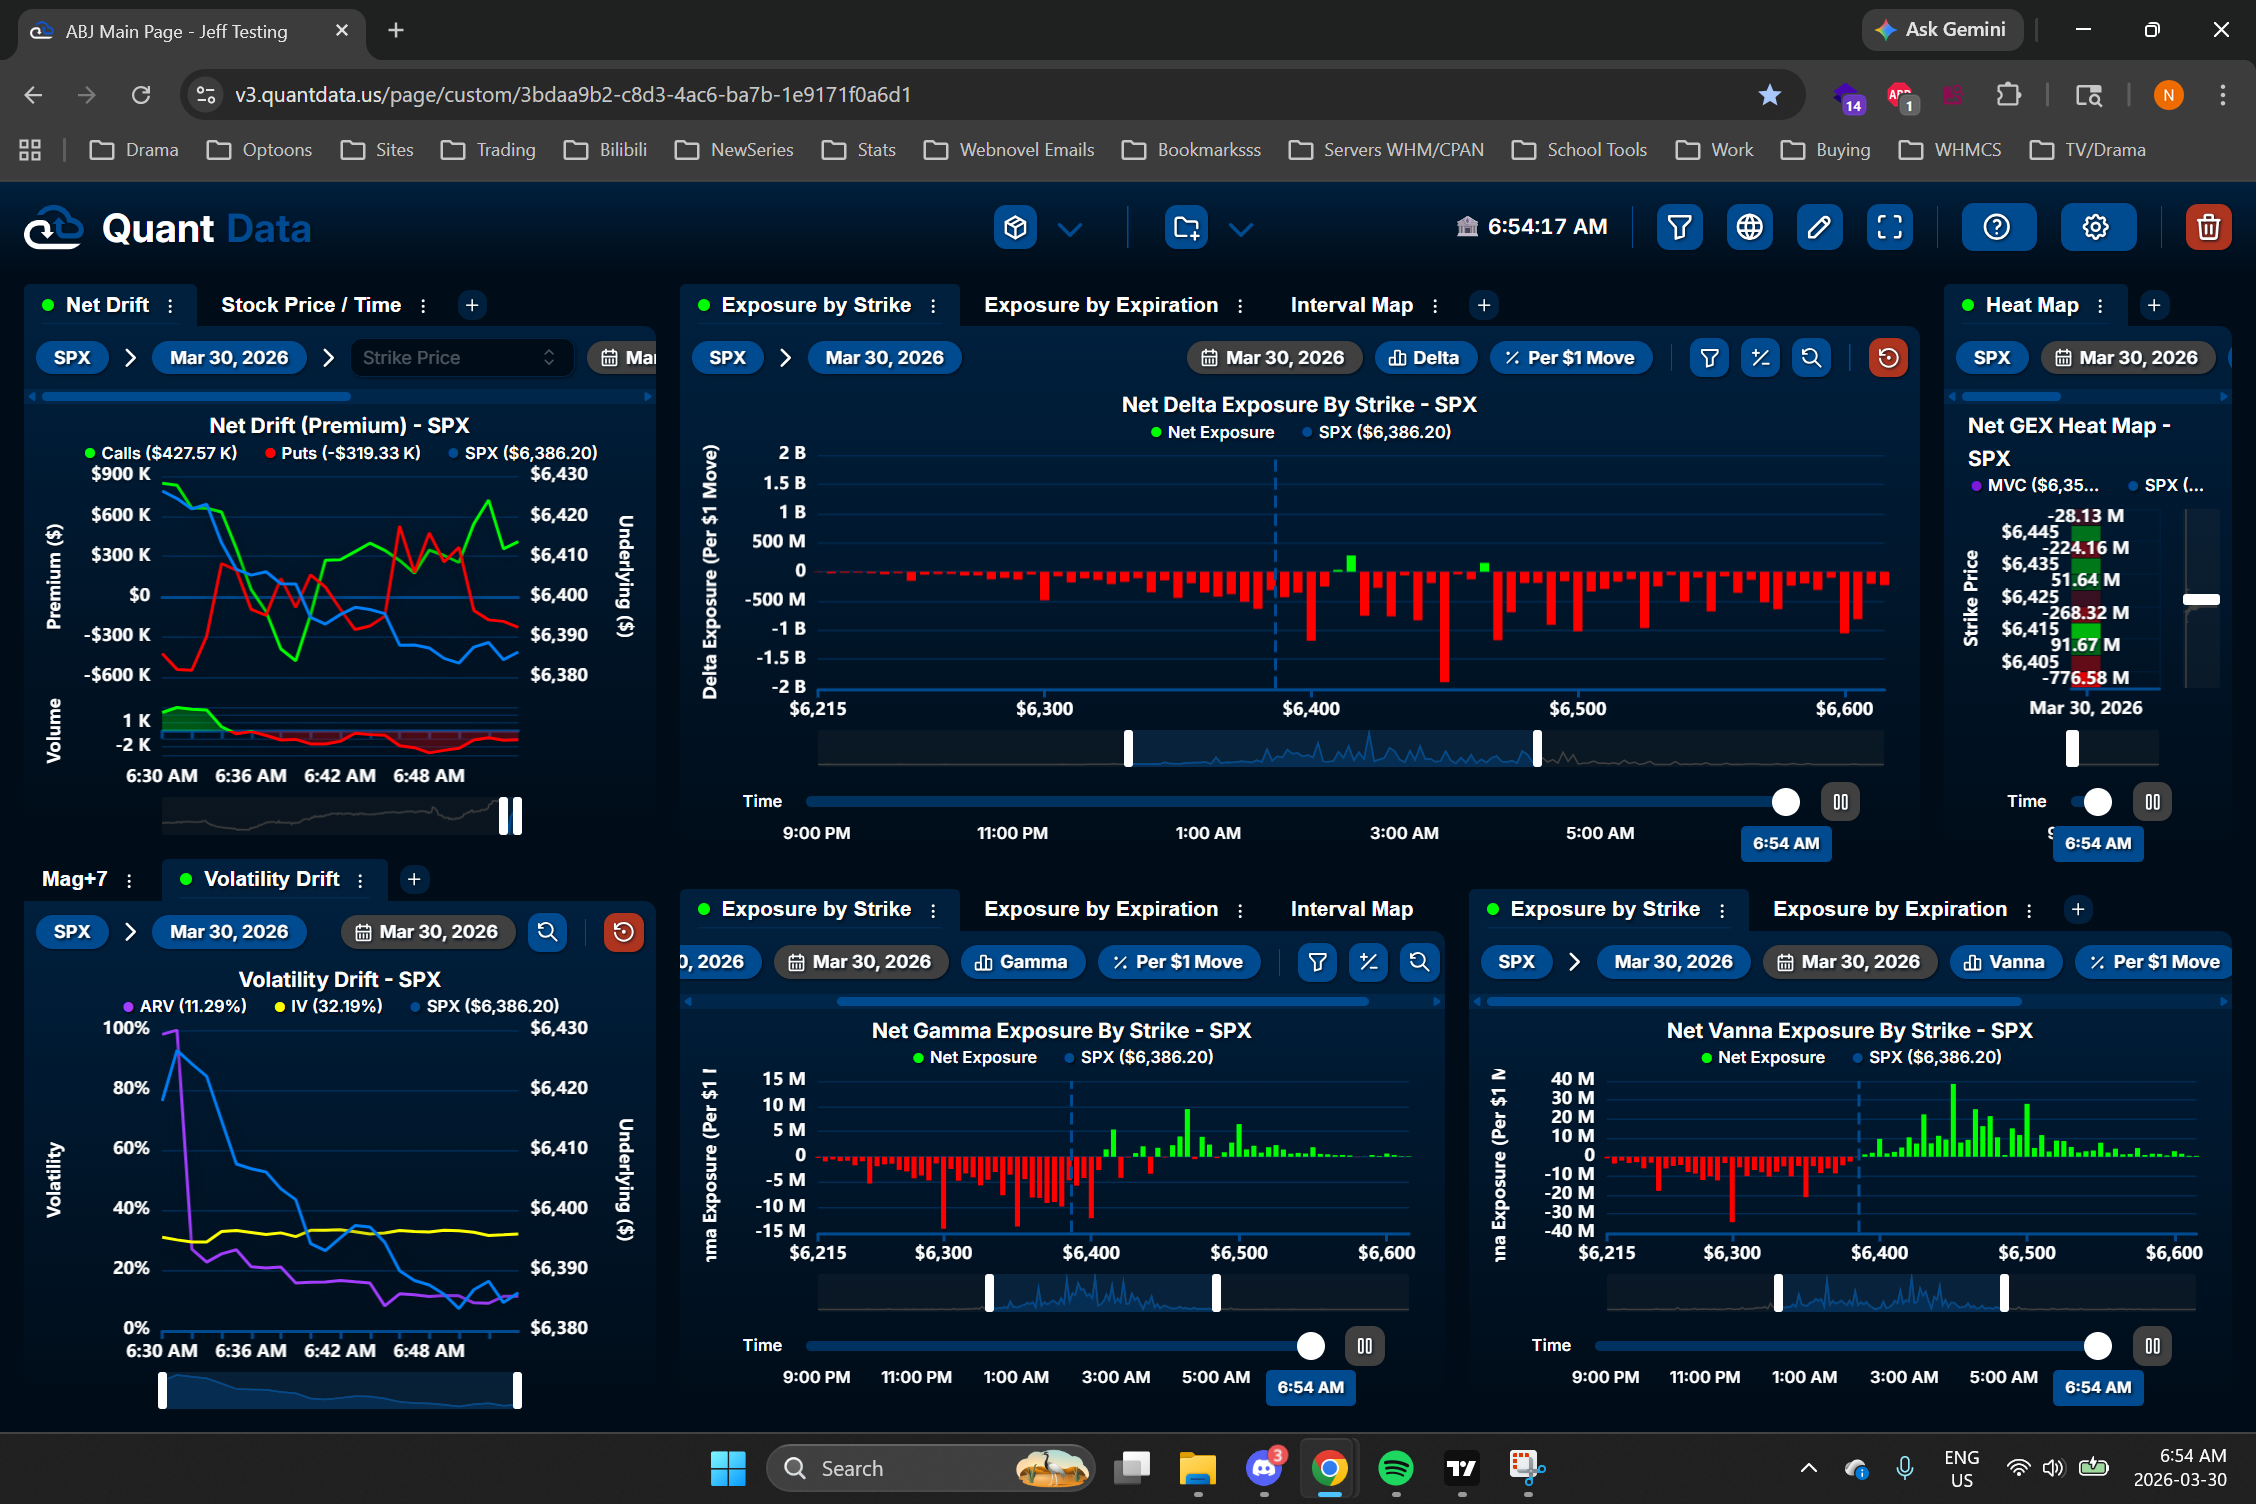Open the globe icon in header toolbar
This screenshot has width=2256, height=1504.
coord(1749,228)
